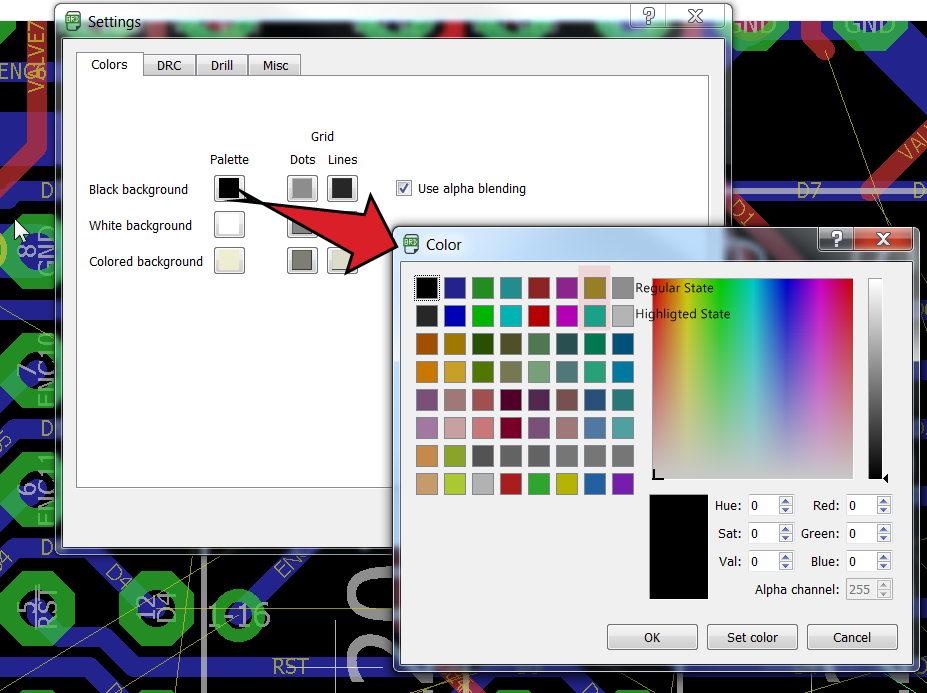
Task: Select the bright green swatch in the second row
Action: pos(483,316)
